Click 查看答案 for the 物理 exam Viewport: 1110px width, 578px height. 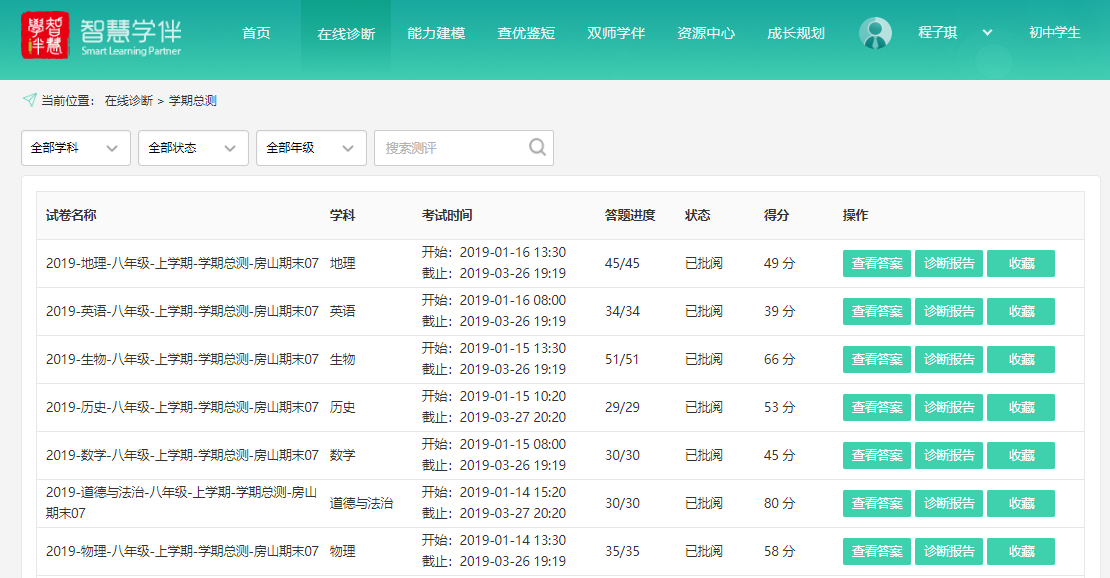click(877, 552)
